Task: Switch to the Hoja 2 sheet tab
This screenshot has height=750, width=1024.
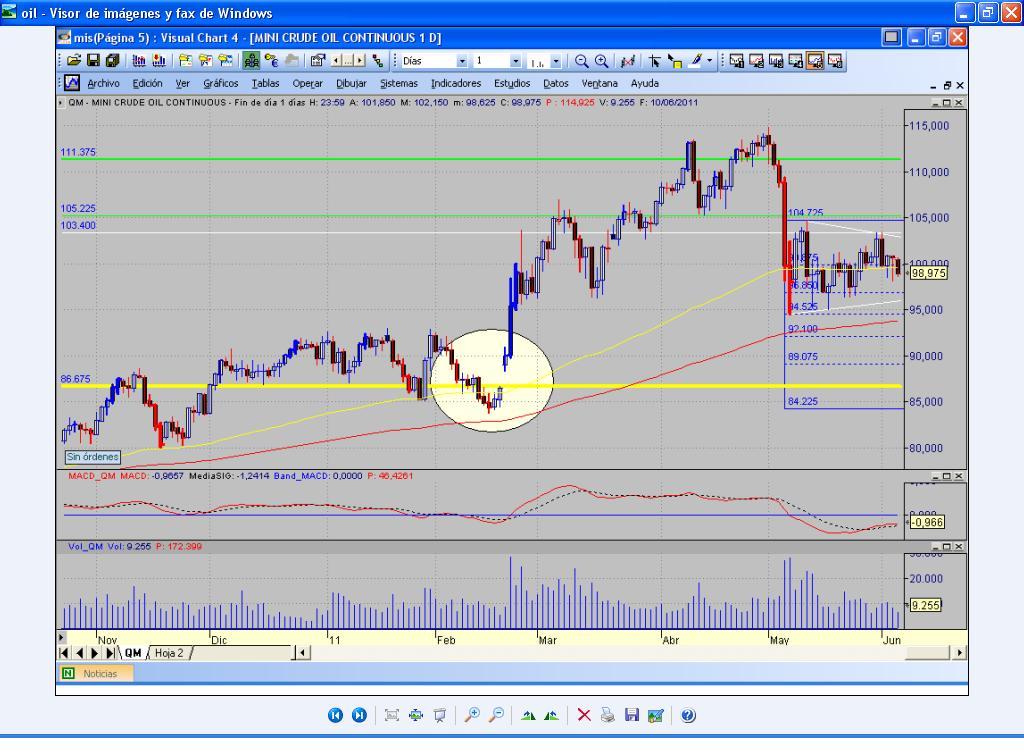Action: (169, 653)
